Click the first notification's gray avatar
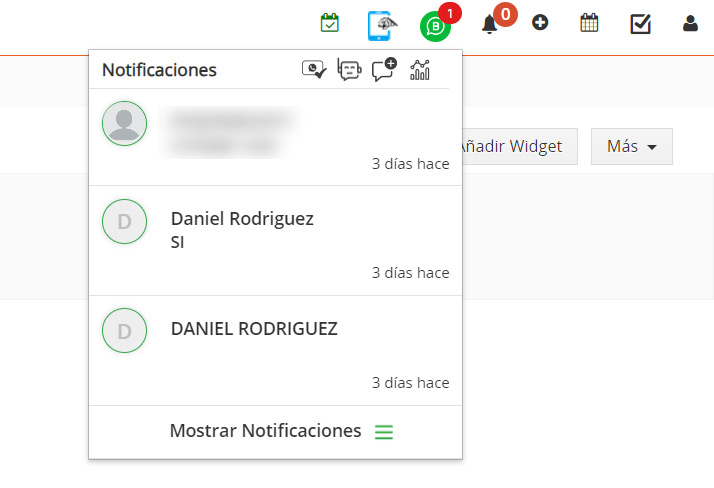 point(125,124)
